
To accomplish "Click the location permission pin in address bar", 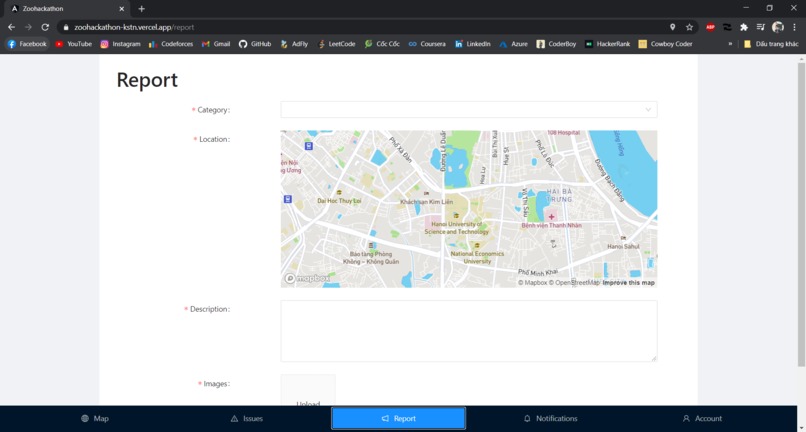I will tap(672, 27).
